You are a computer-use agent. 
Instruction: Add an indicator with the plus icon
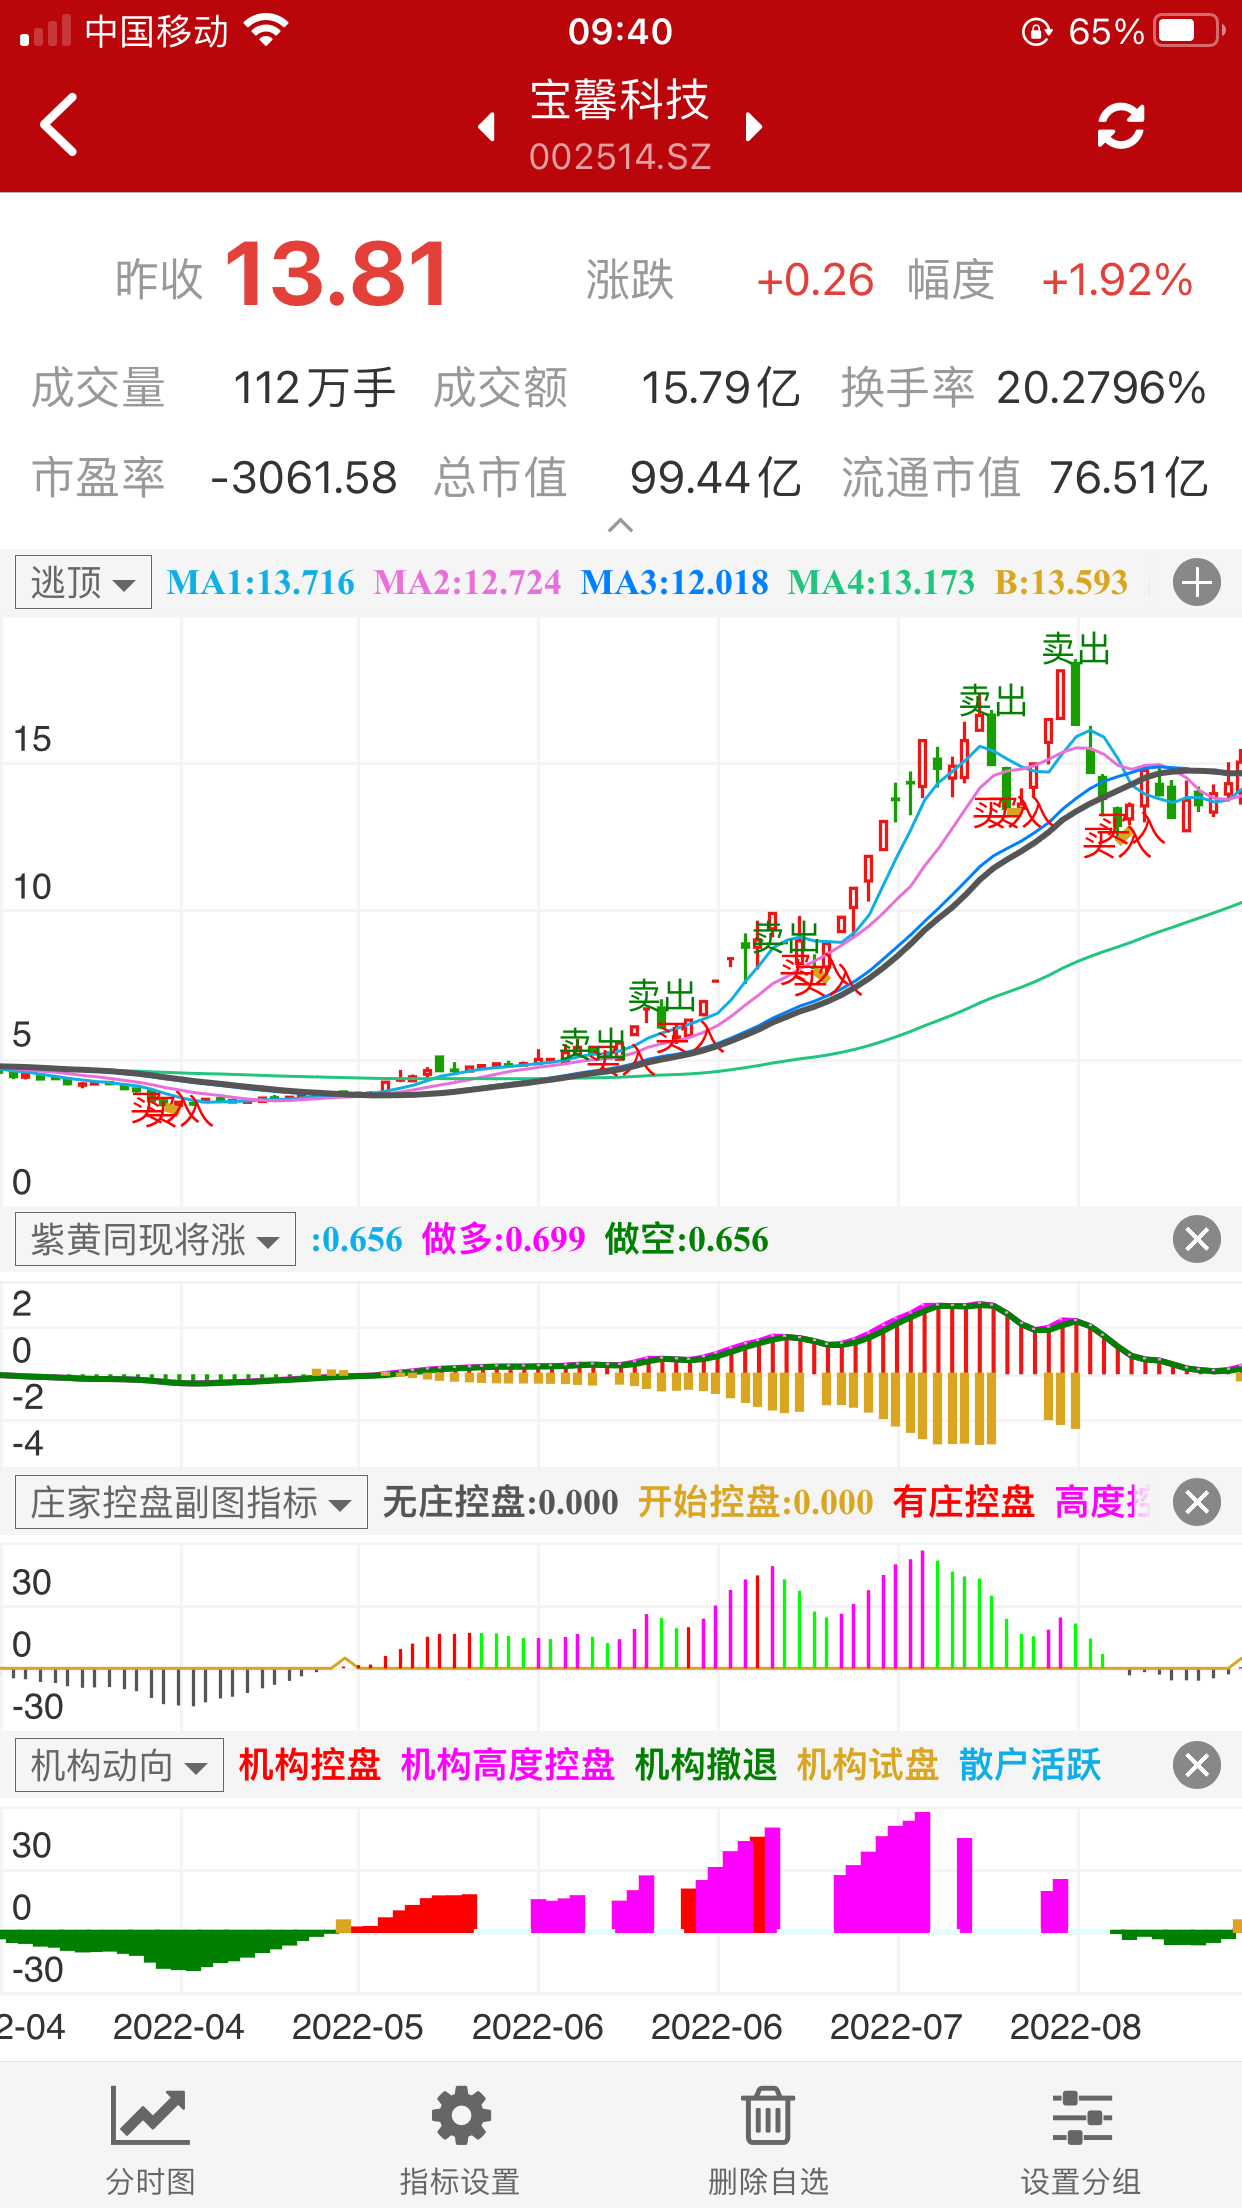click(x=1196, y=583)
